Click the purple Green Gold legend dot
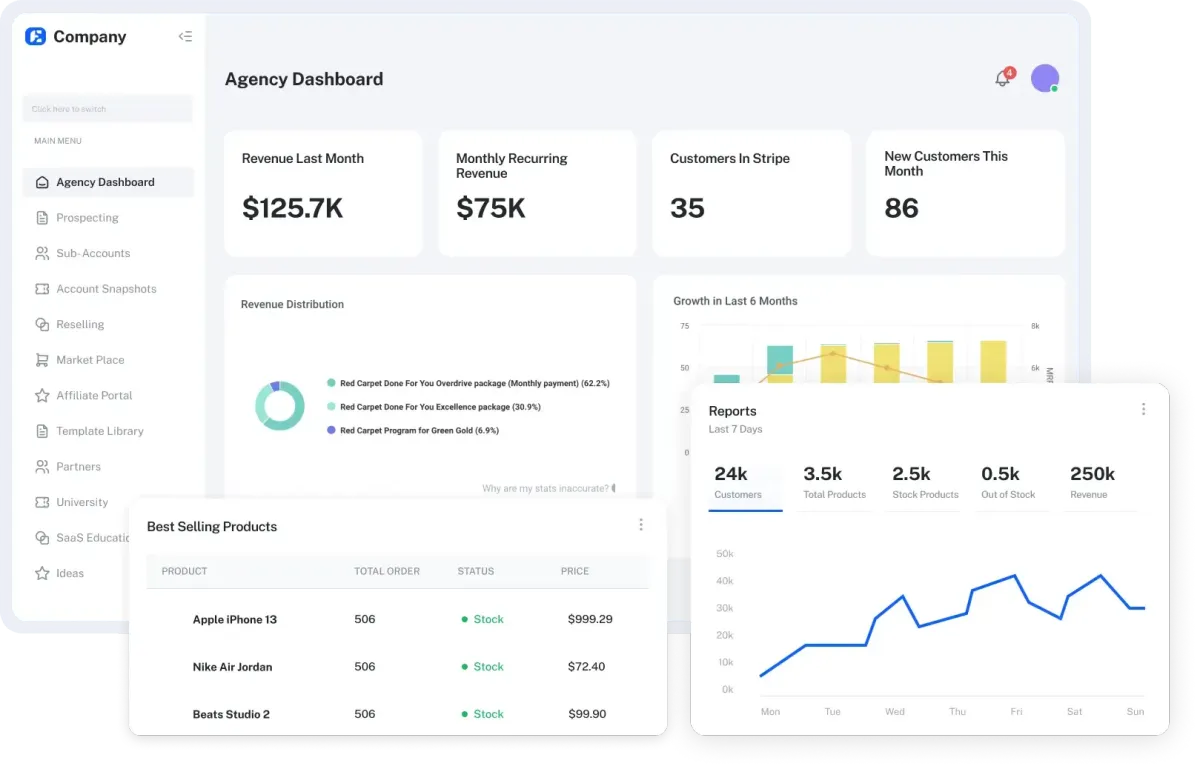The image size is (1200, 769). 331,430
